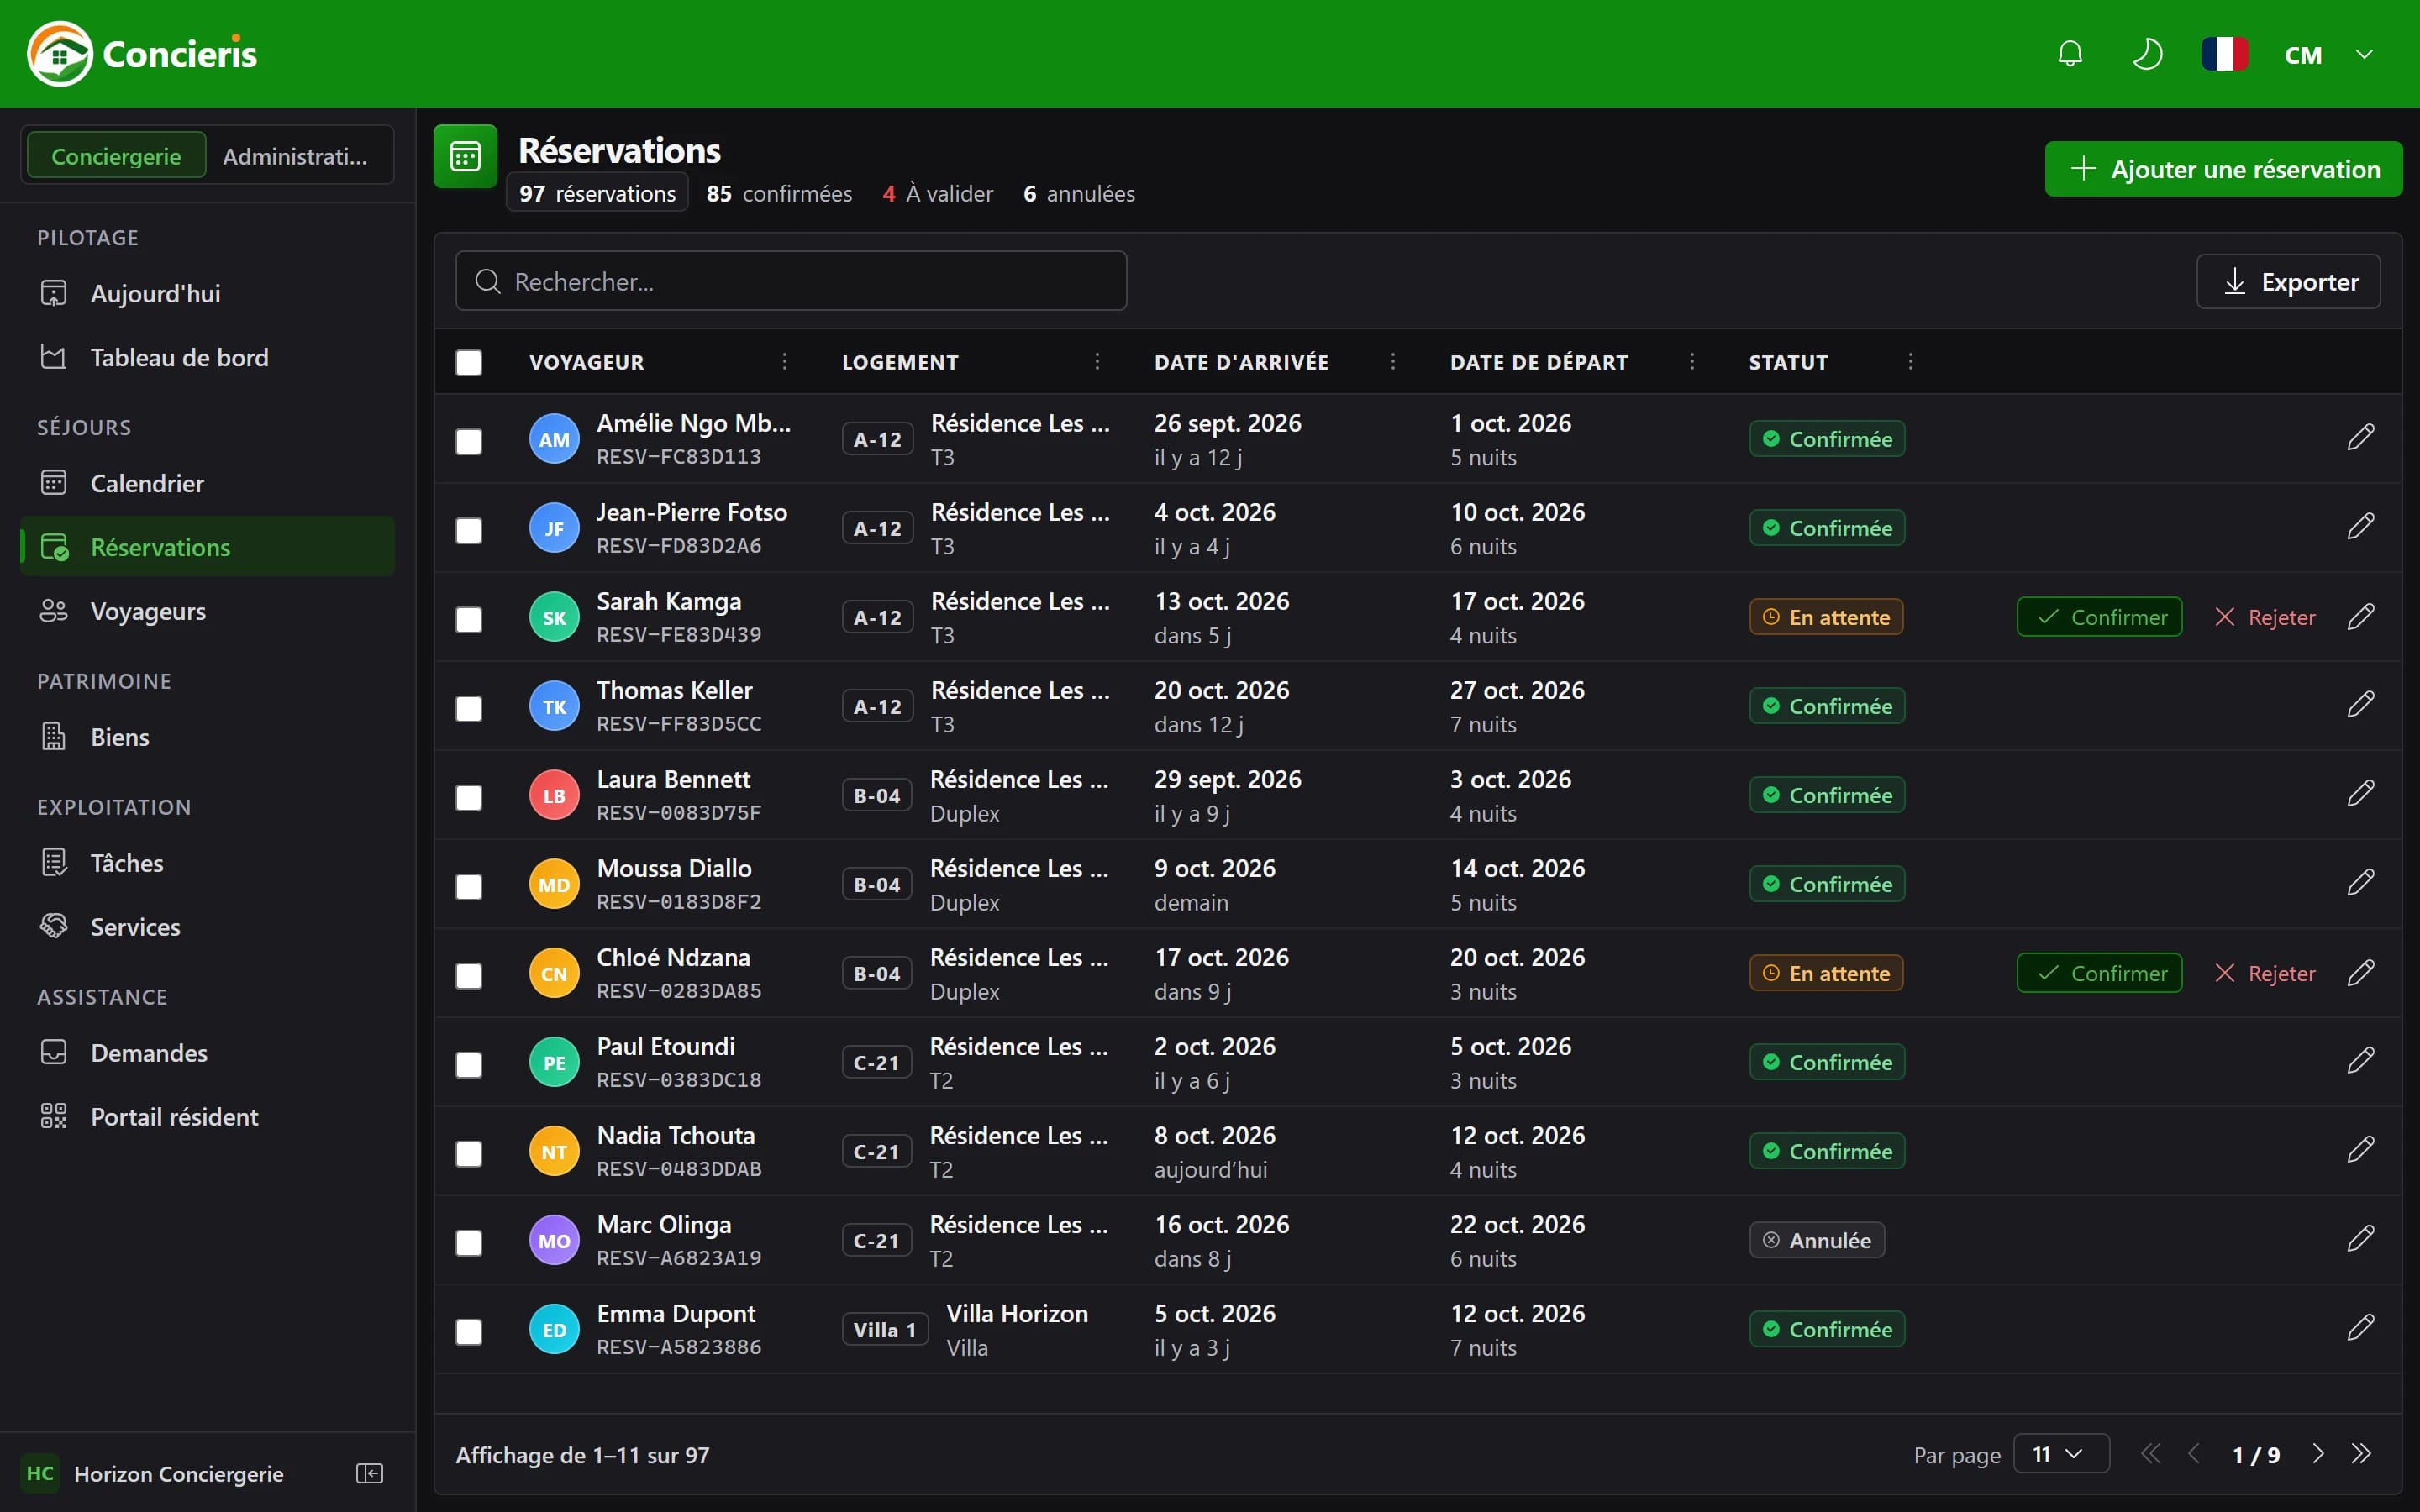Edit Amélie Ngo Mb... reservation pencil
The image size is (2420, 1512).
tap(2360, 438)
